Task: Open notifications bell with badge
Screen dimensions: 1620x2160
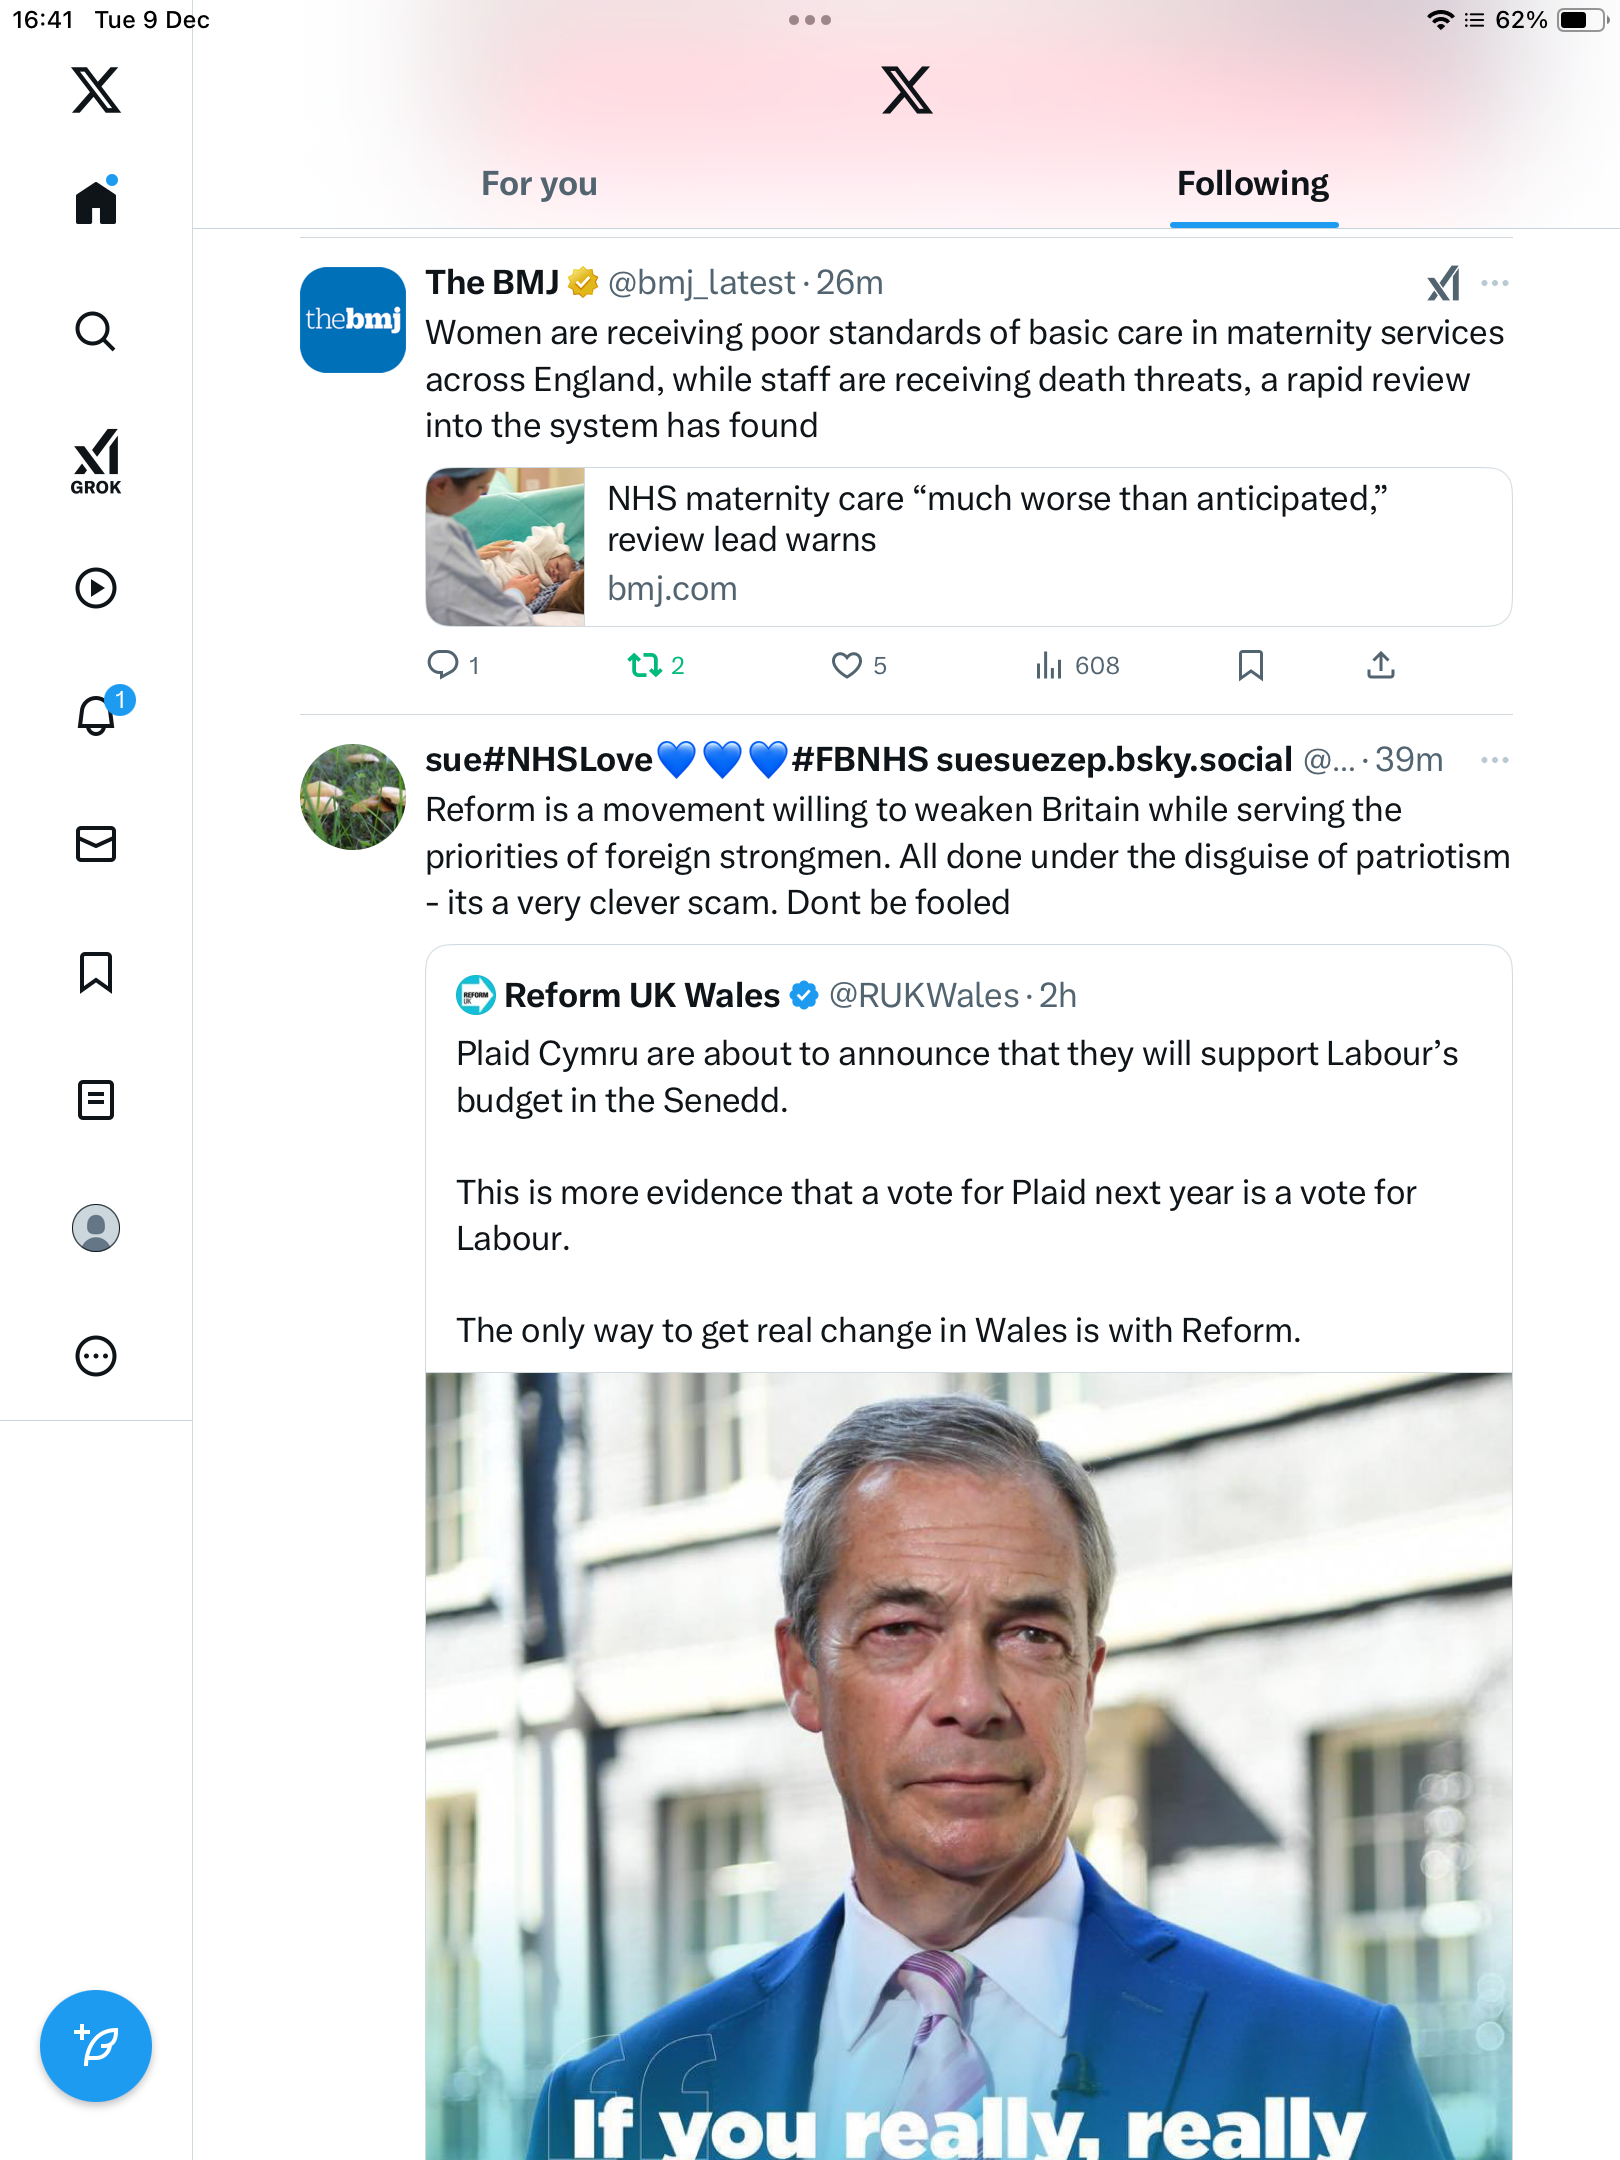Action: [x=98, y=715]
